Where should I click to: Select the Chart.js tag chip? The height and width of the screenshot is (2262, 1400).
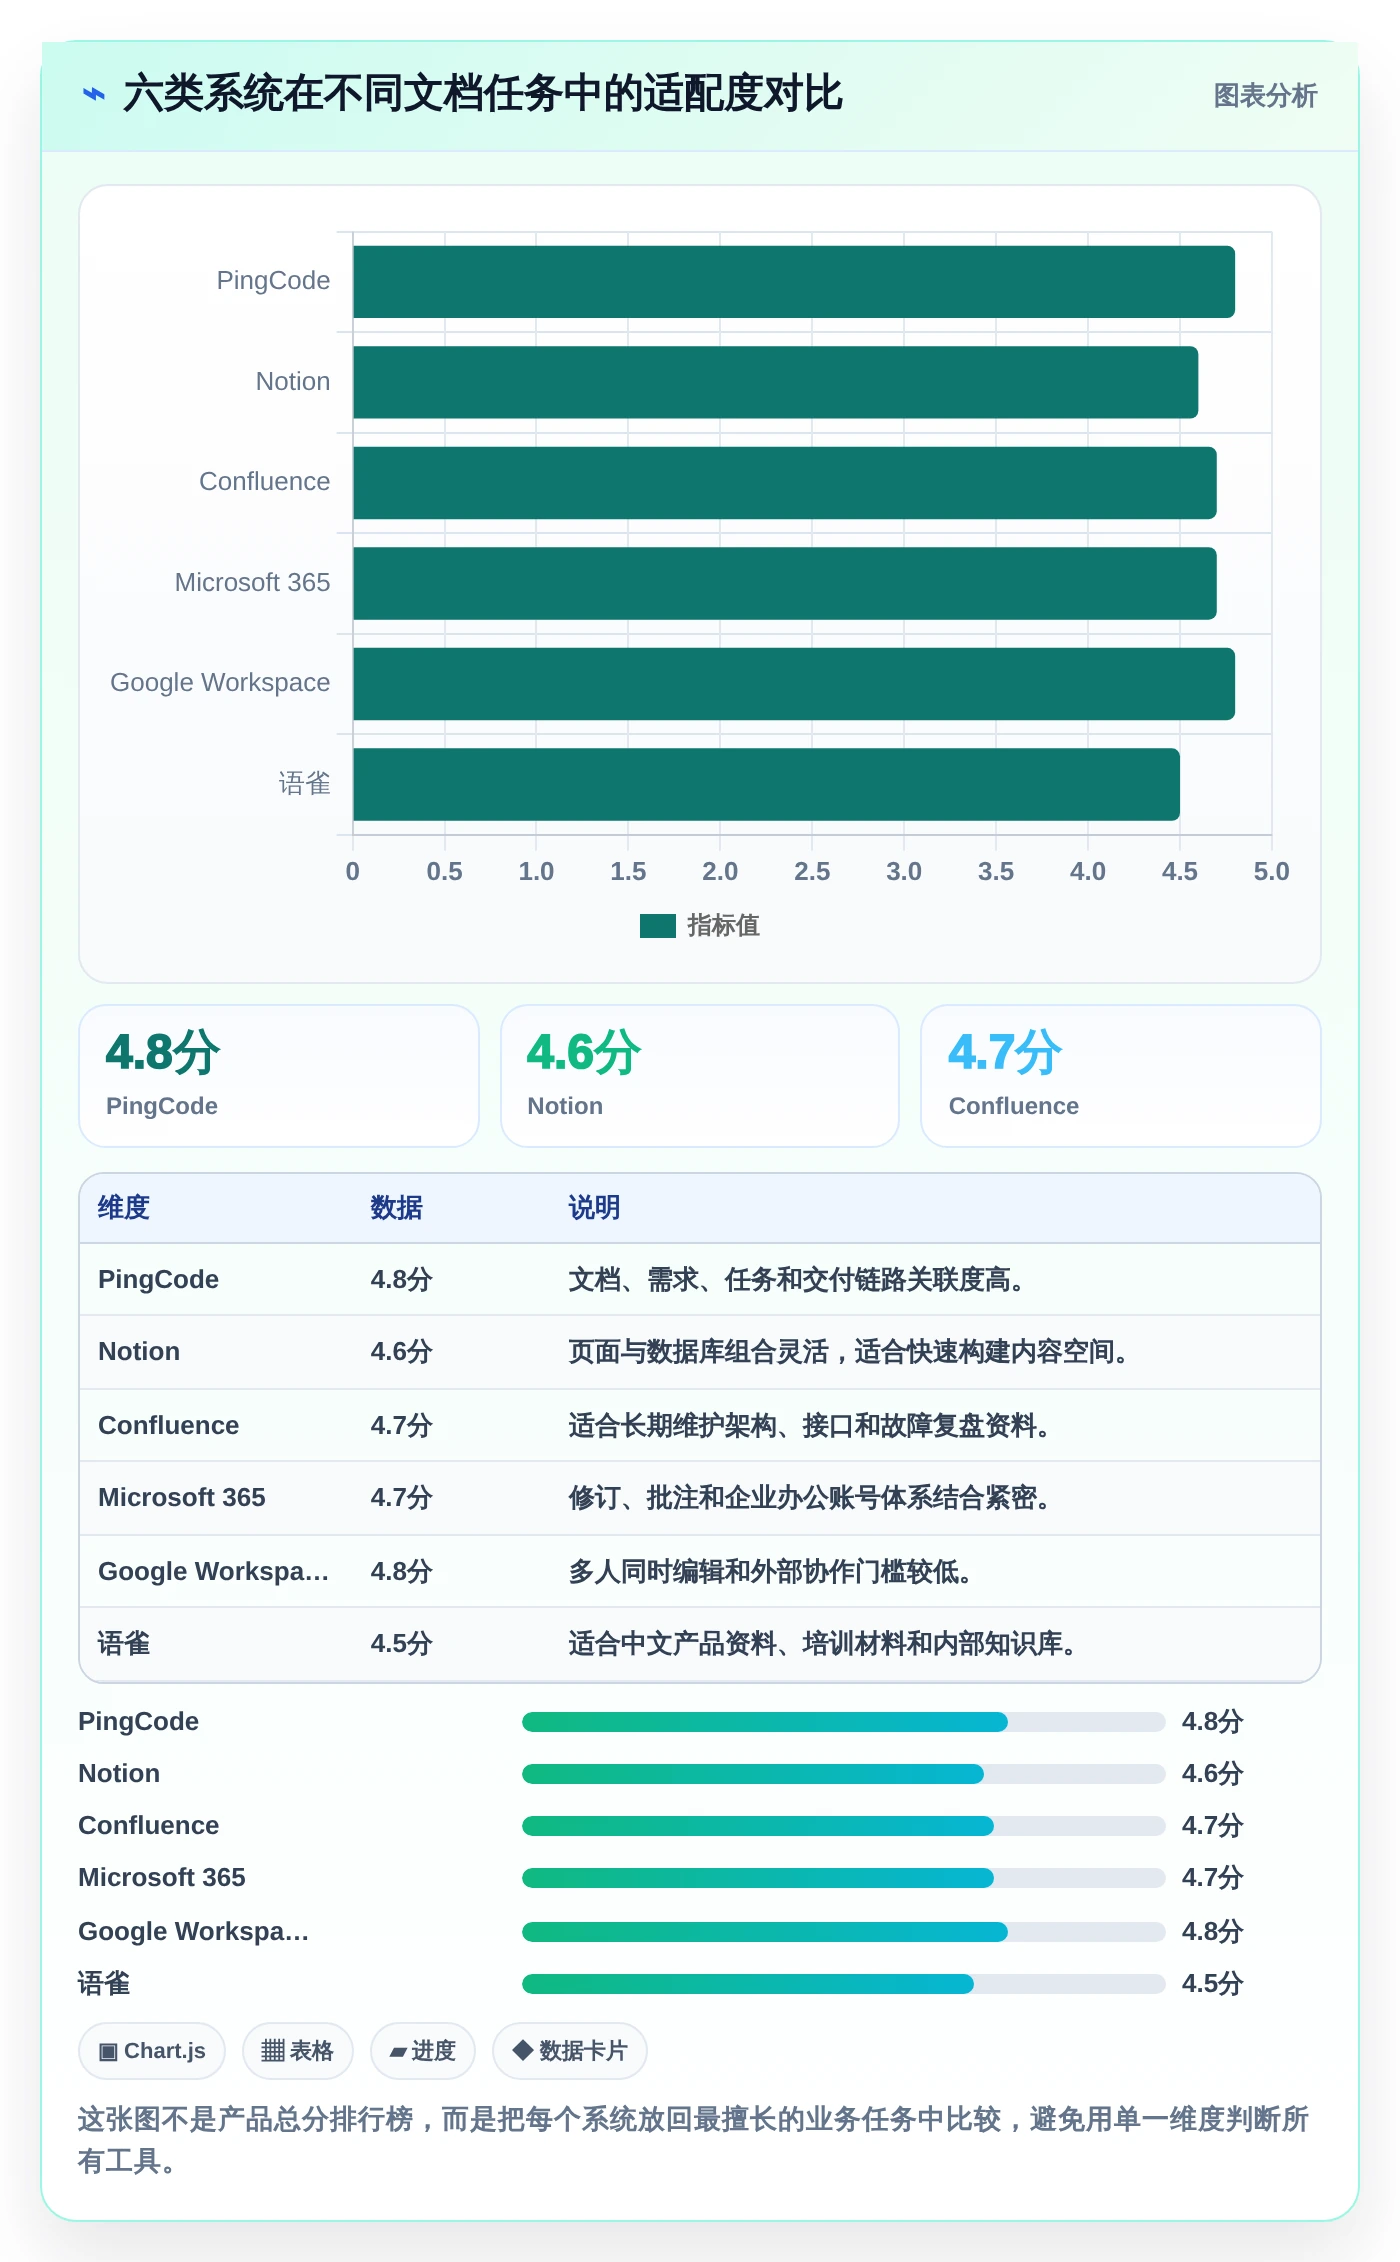tap(152, 2051)
